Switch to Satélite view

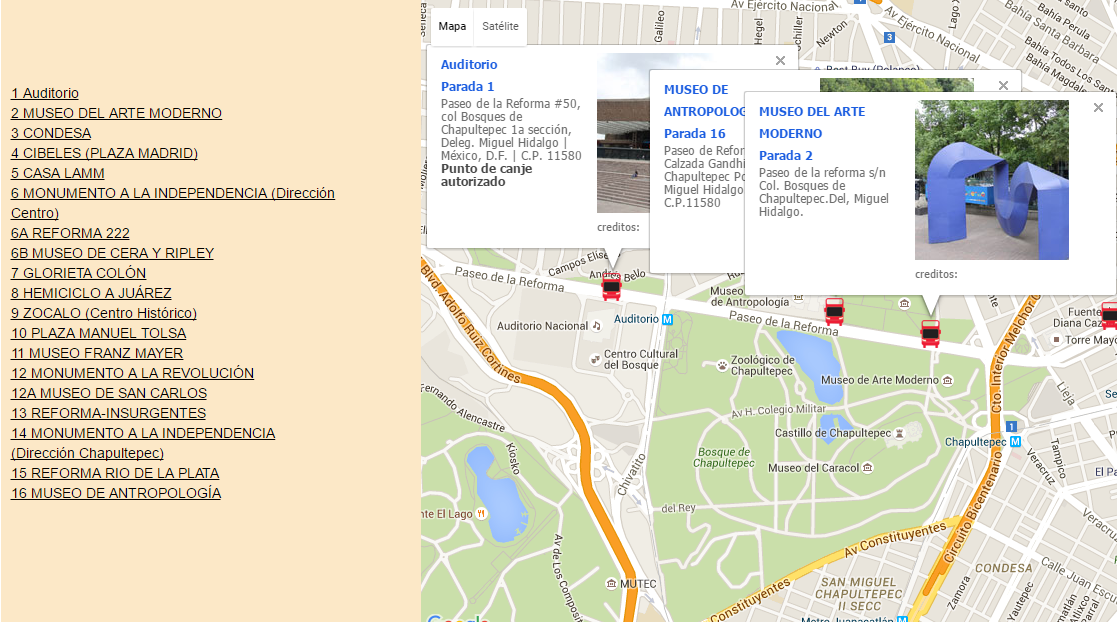click(x=500, y=26)
